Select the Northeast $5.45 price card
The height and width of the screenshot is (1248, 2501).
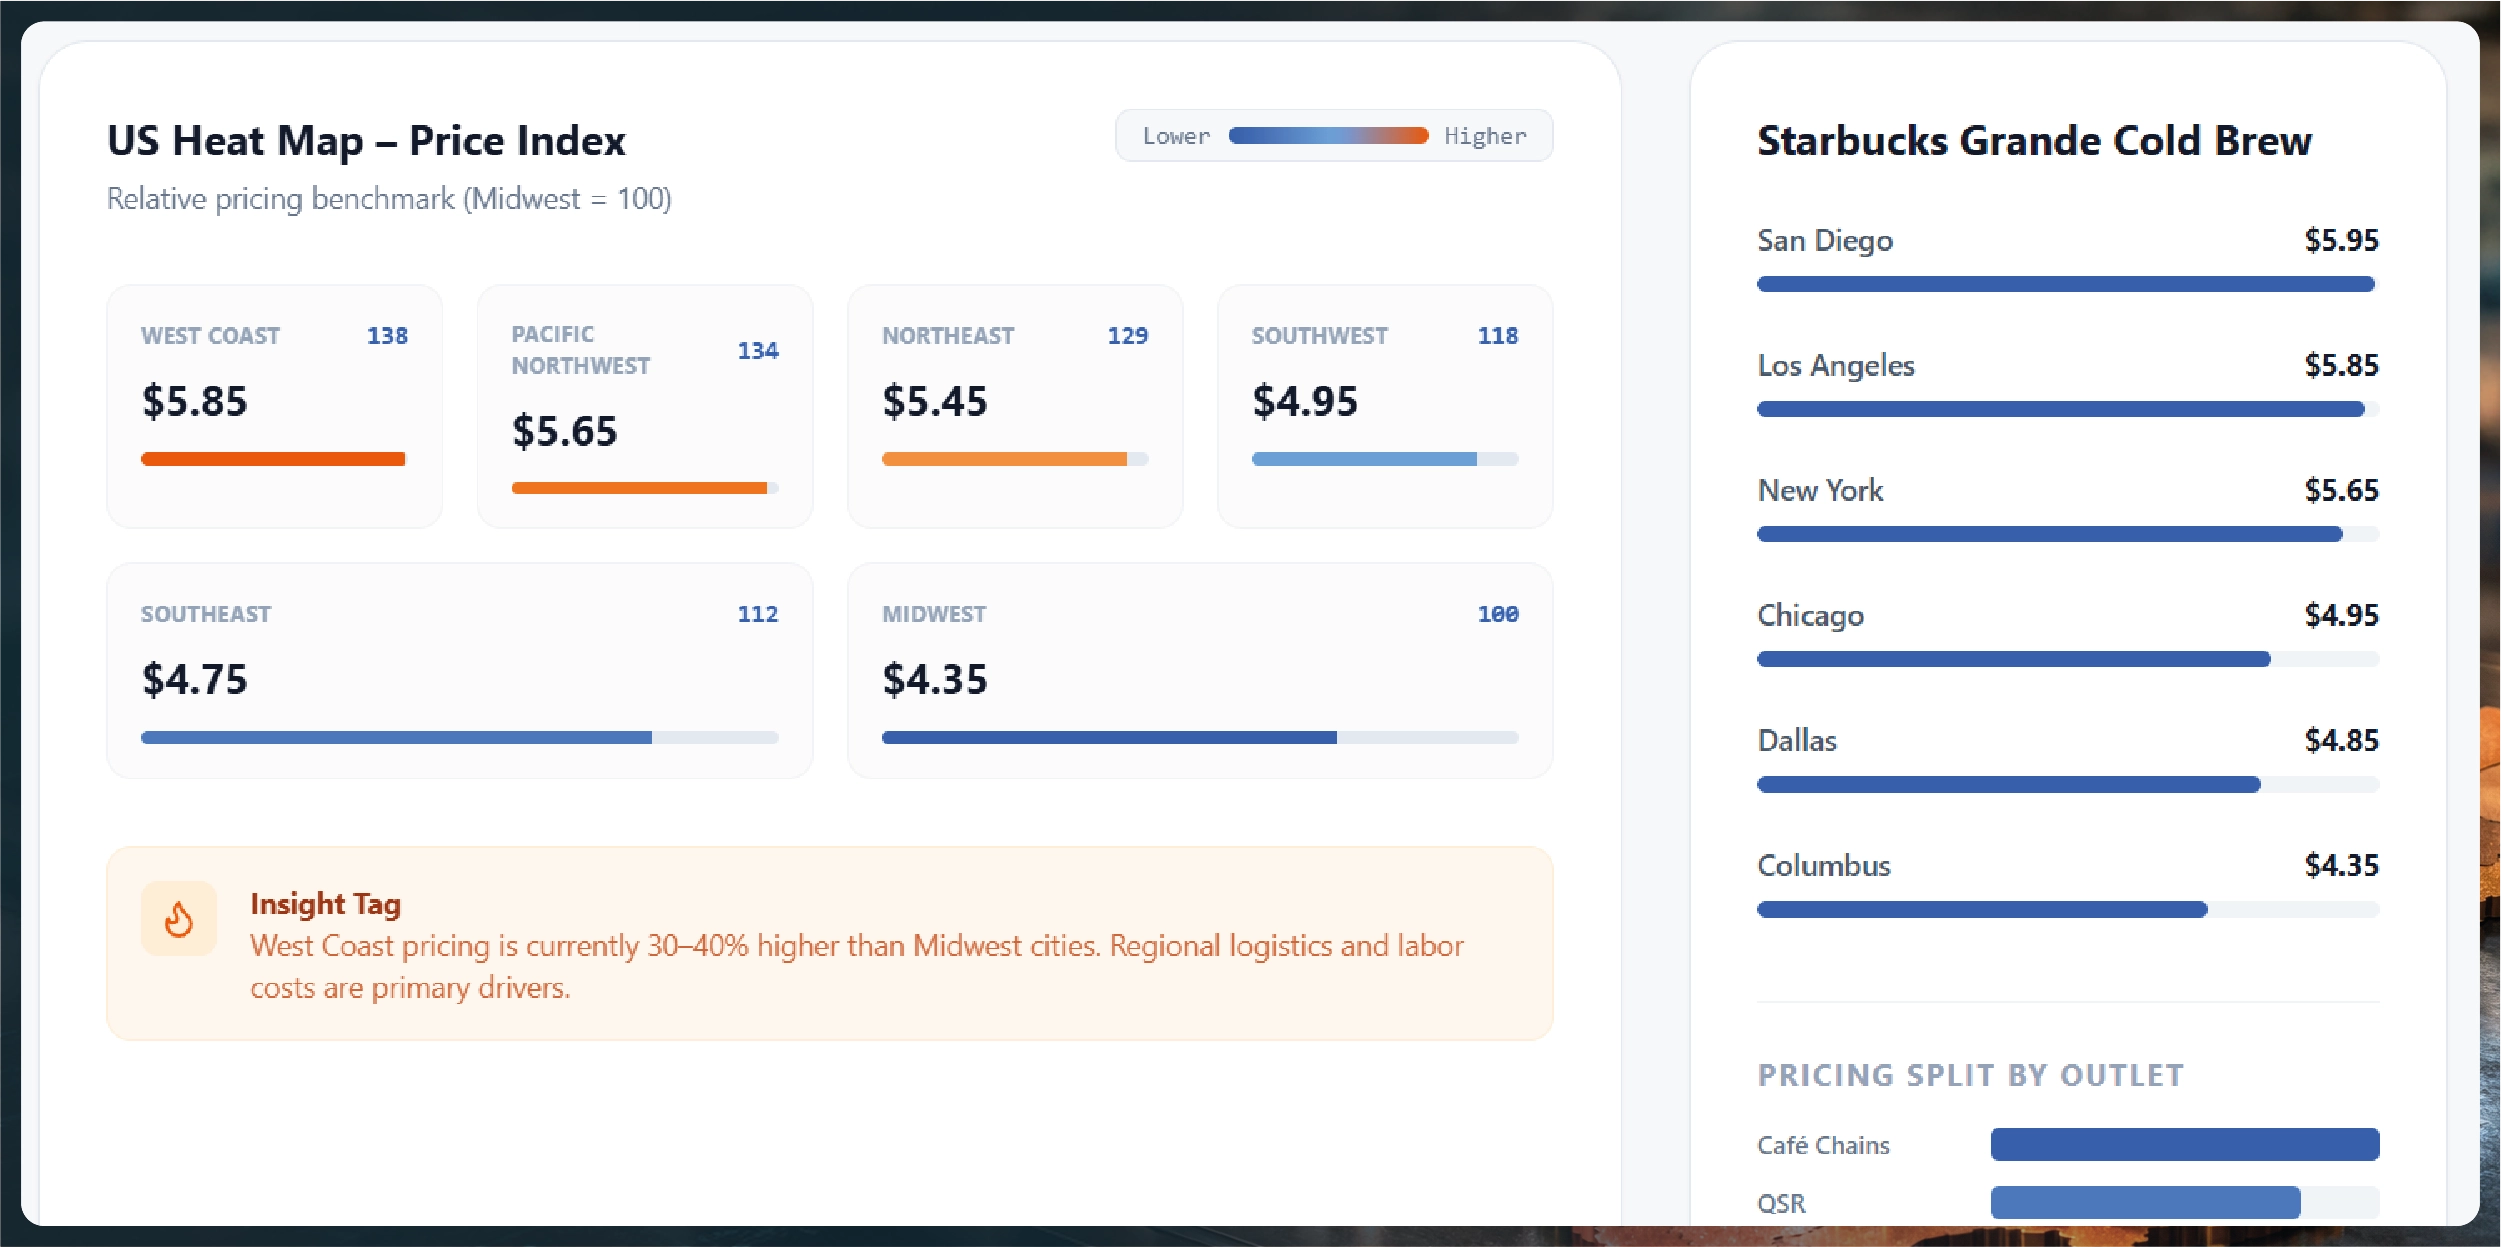[1014, 406]
